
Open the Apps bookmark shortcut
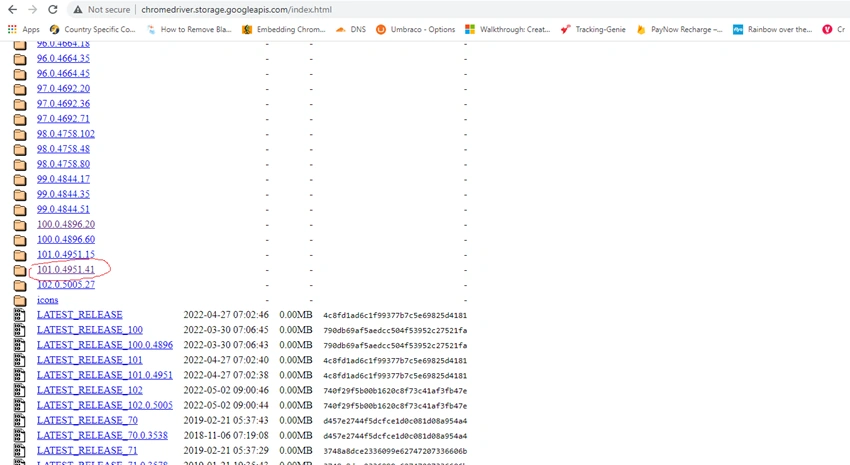24,29
